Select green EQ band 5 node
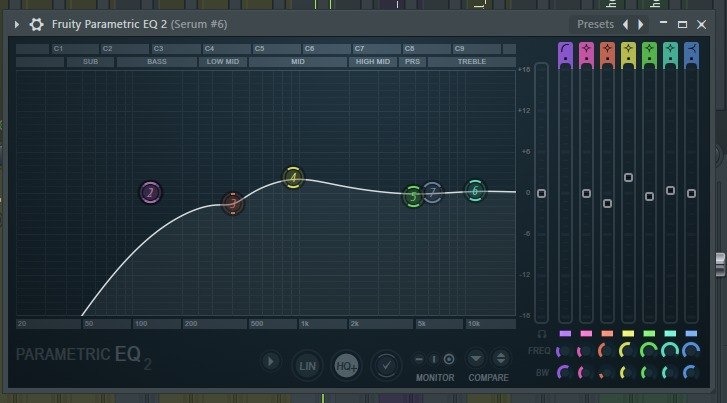727x403 pixels. tap(413, 197)
